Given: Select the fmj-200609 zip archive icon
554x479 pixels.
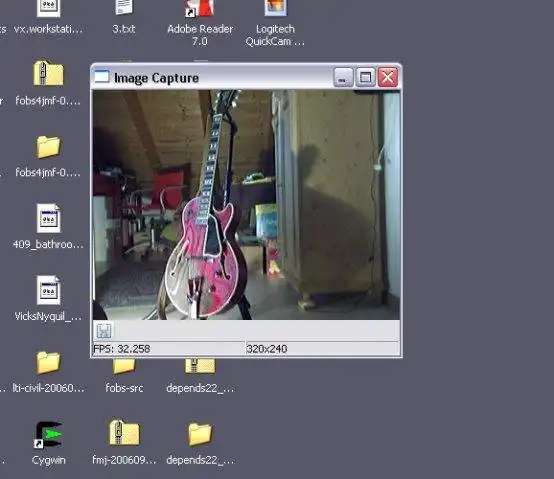Looking at the screenshot, I should tap(124, 432).
